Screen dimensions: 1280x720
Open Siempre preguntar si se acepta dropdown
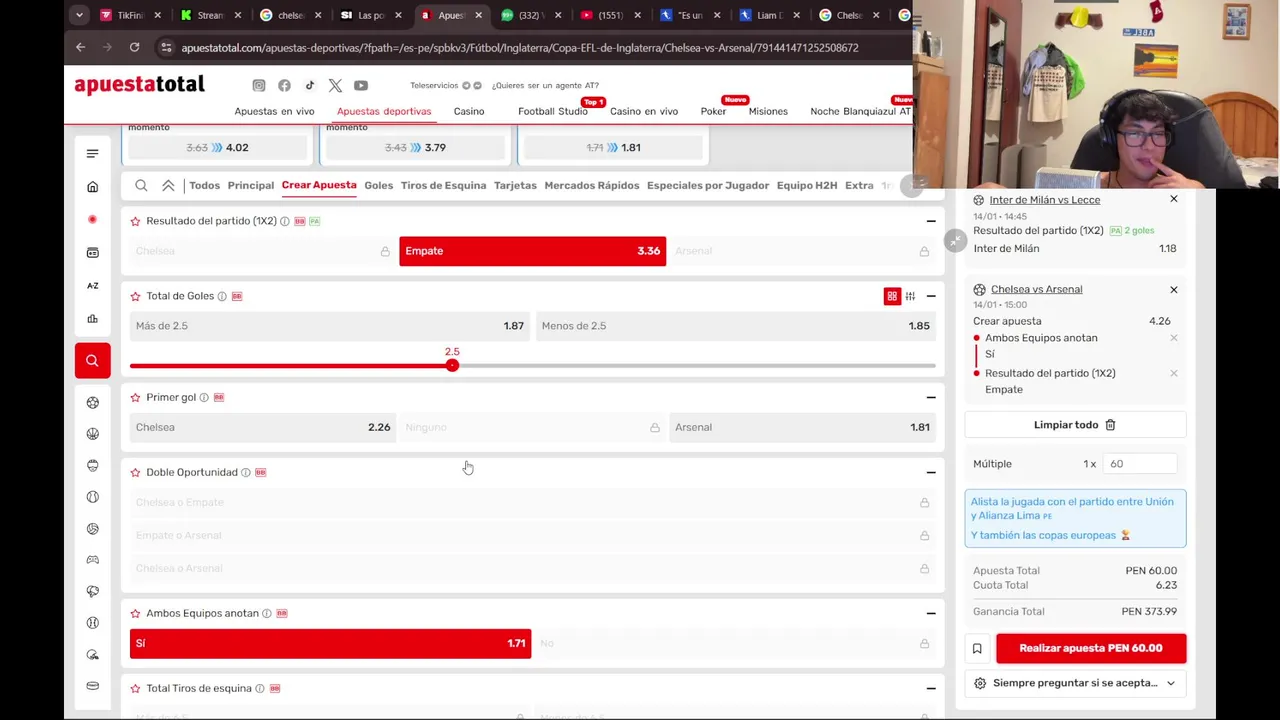1075,683
